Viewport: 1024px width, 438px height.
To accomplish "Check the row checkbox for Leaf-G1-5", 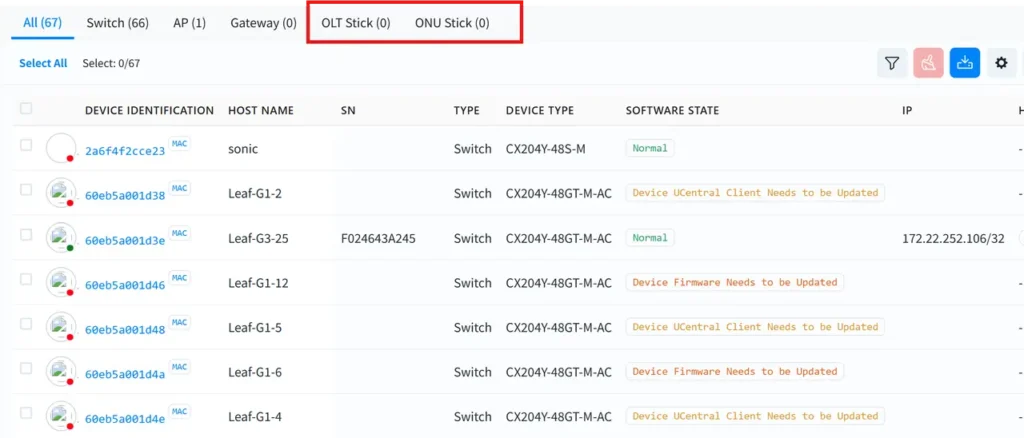I will pyautogui.click(x=26, y=323).
